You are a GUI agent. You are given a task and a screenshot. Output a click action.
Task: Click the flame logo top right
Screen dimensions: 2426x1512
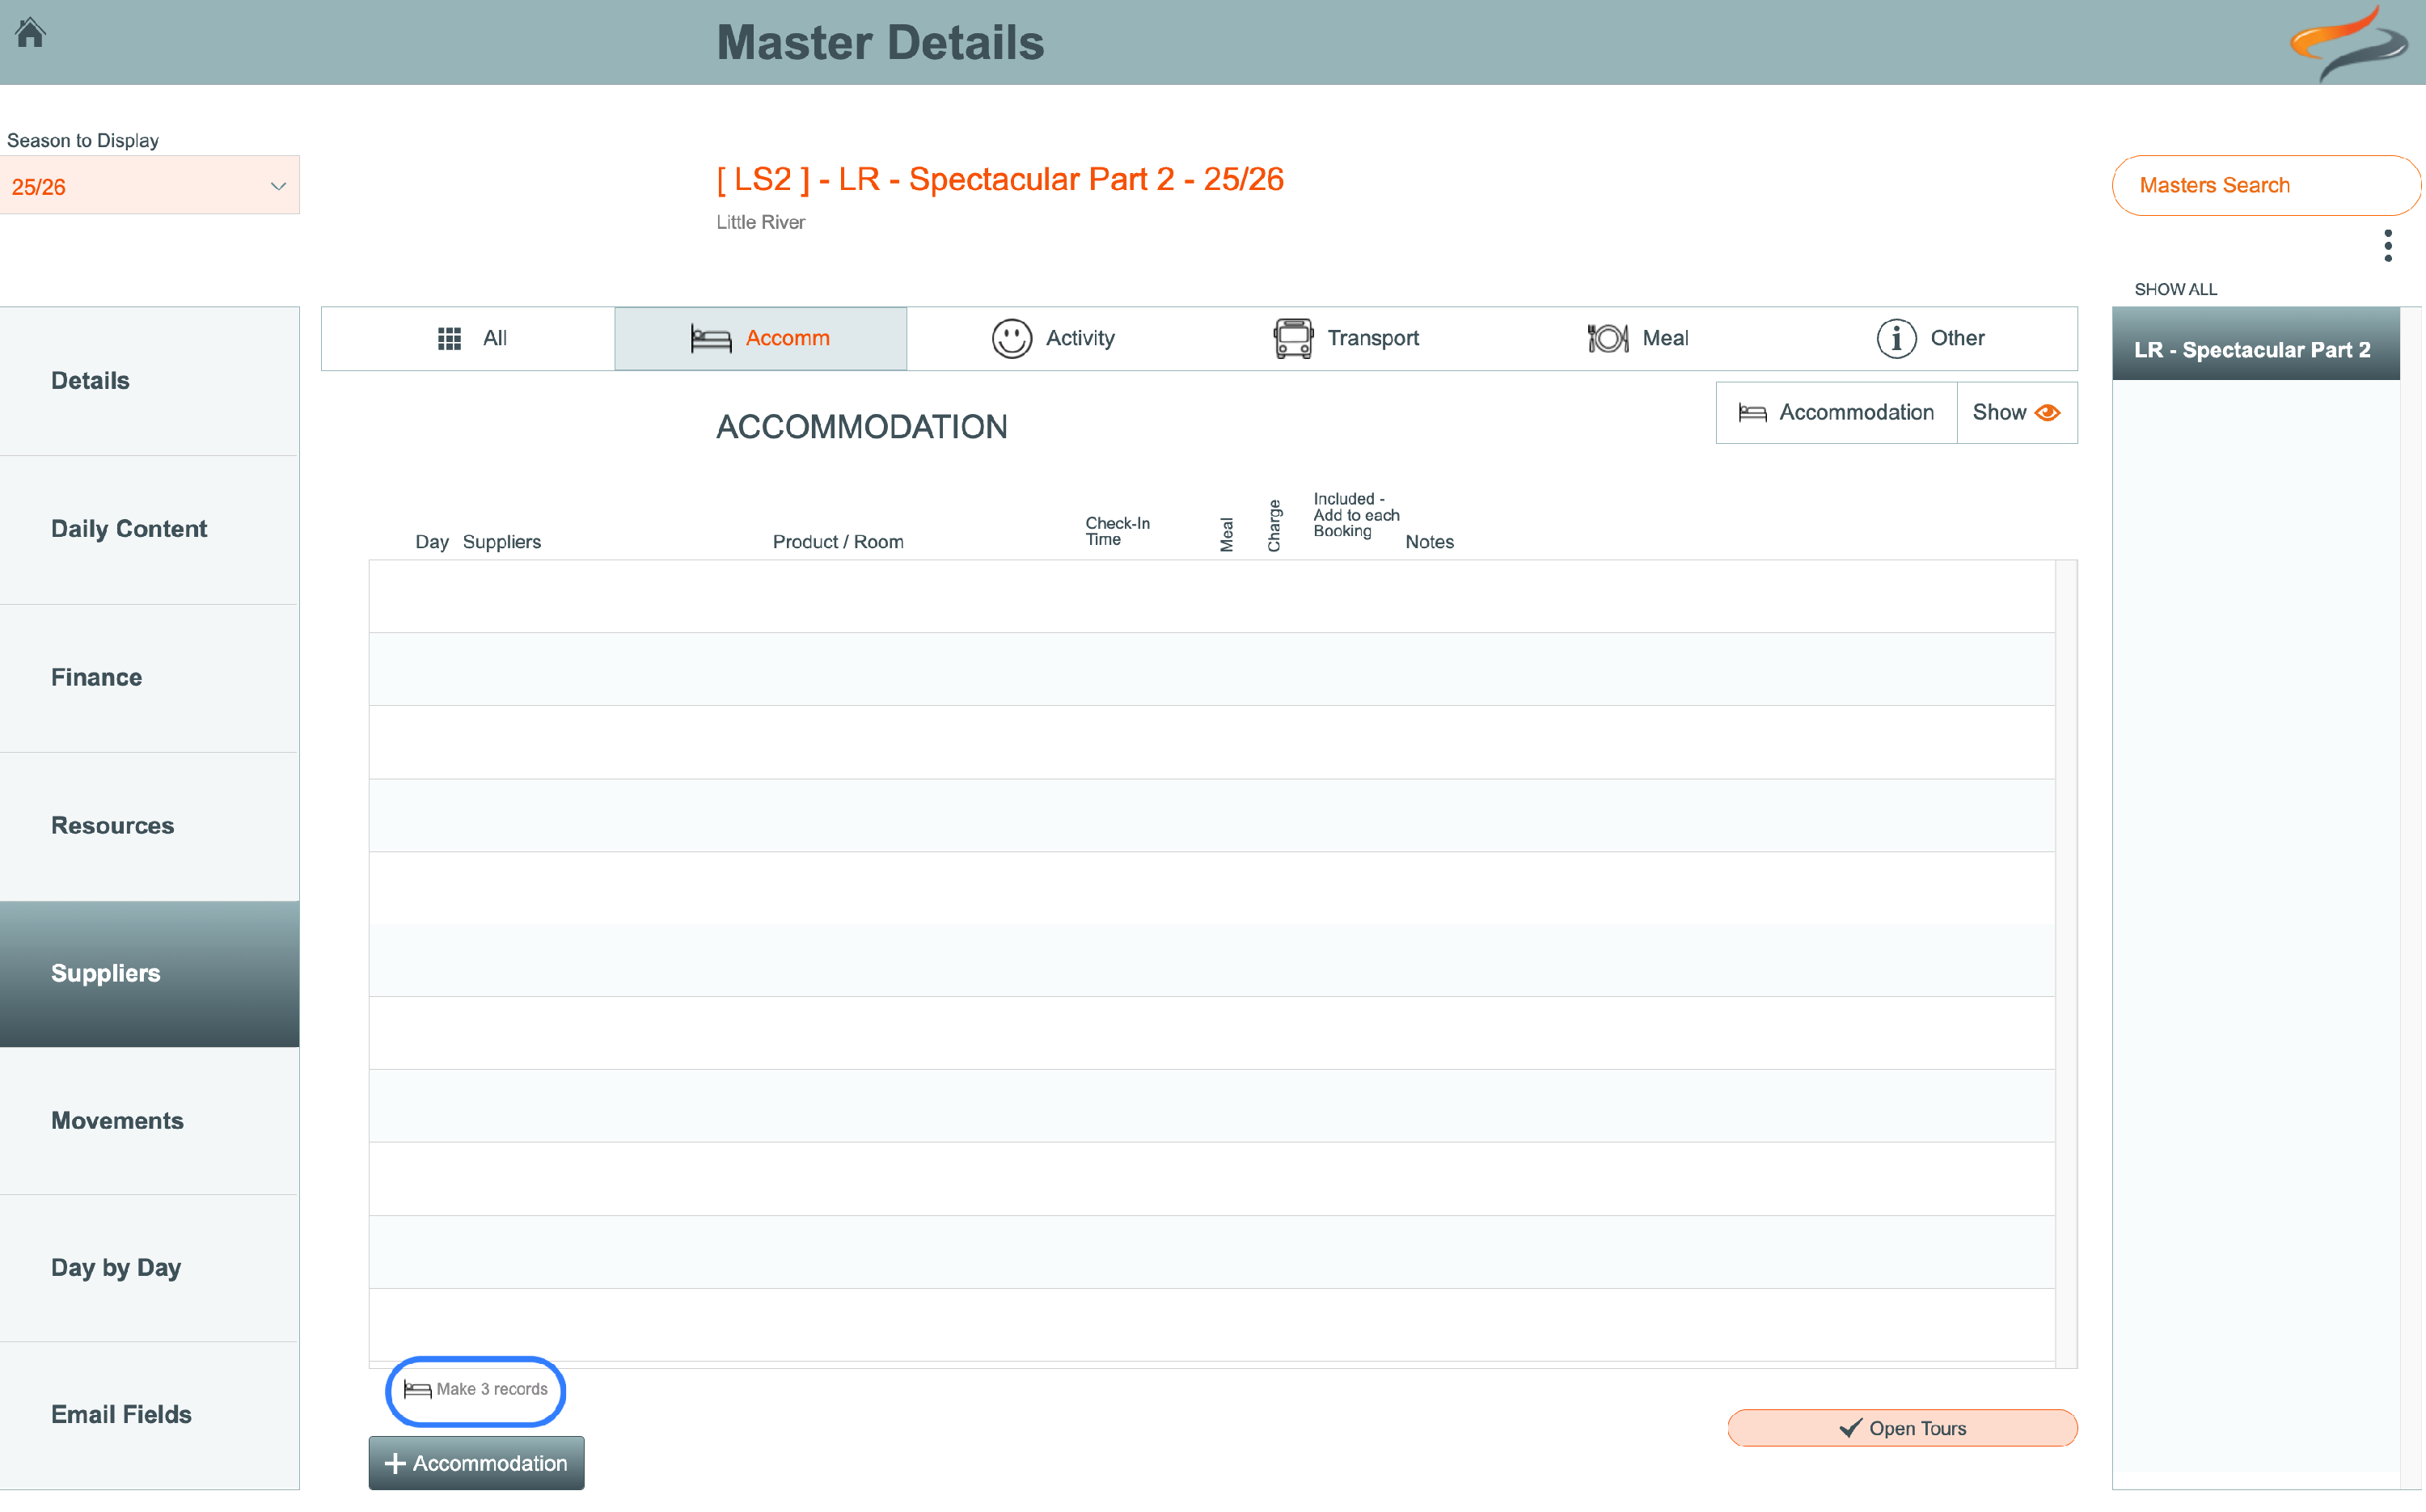[2349, 43]
